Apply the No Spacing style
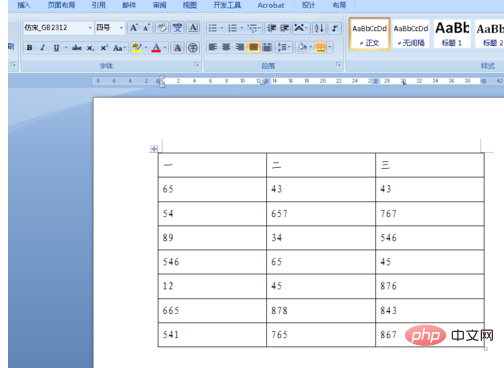Image resolution: width=504 pixels, height=368 pixels. click(411, 34)
